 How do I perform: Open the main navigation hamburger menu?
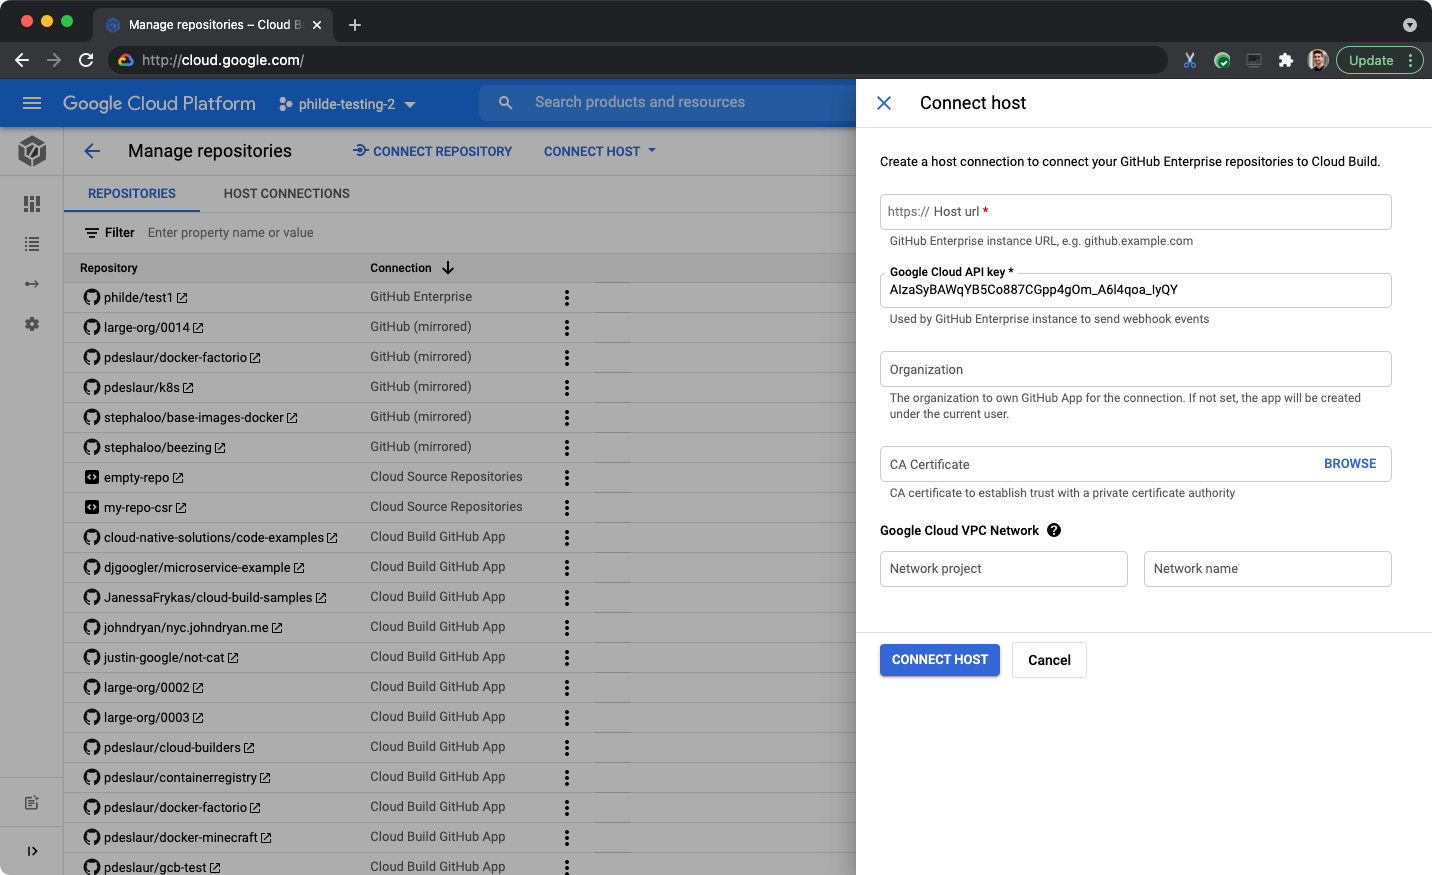click(x=32, y=103)
